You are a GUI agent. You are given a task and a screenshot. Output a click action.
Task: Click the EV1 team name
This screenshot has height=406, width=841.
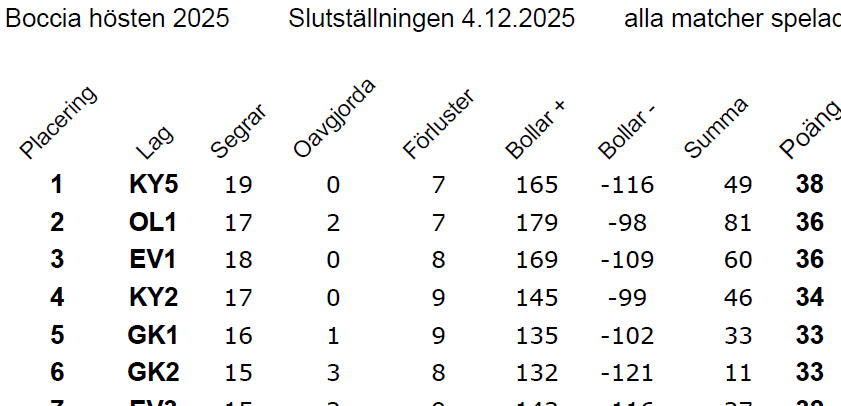click(153, 260)
